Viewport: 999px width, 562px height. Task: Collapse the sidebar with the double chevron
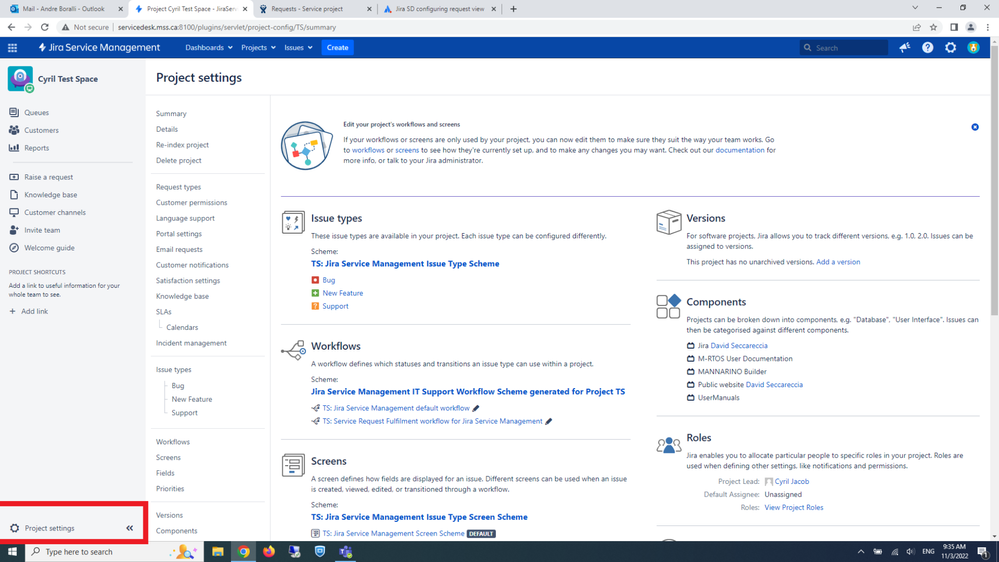(x=130, y=528)
